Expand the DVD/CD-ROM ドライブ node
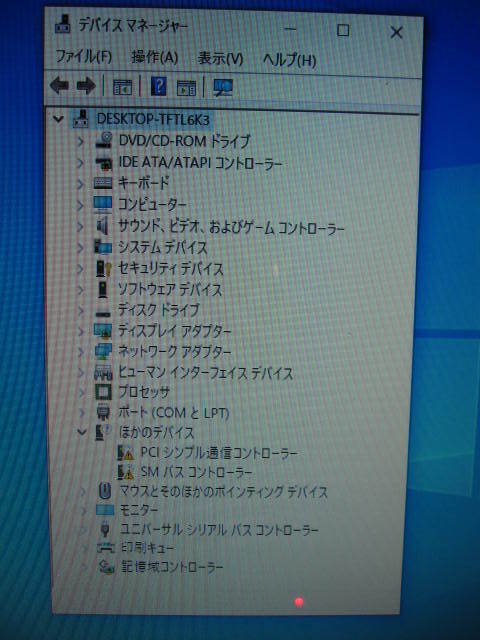The height and width of the screenshot is (640, 480). [x=81, y=142]
